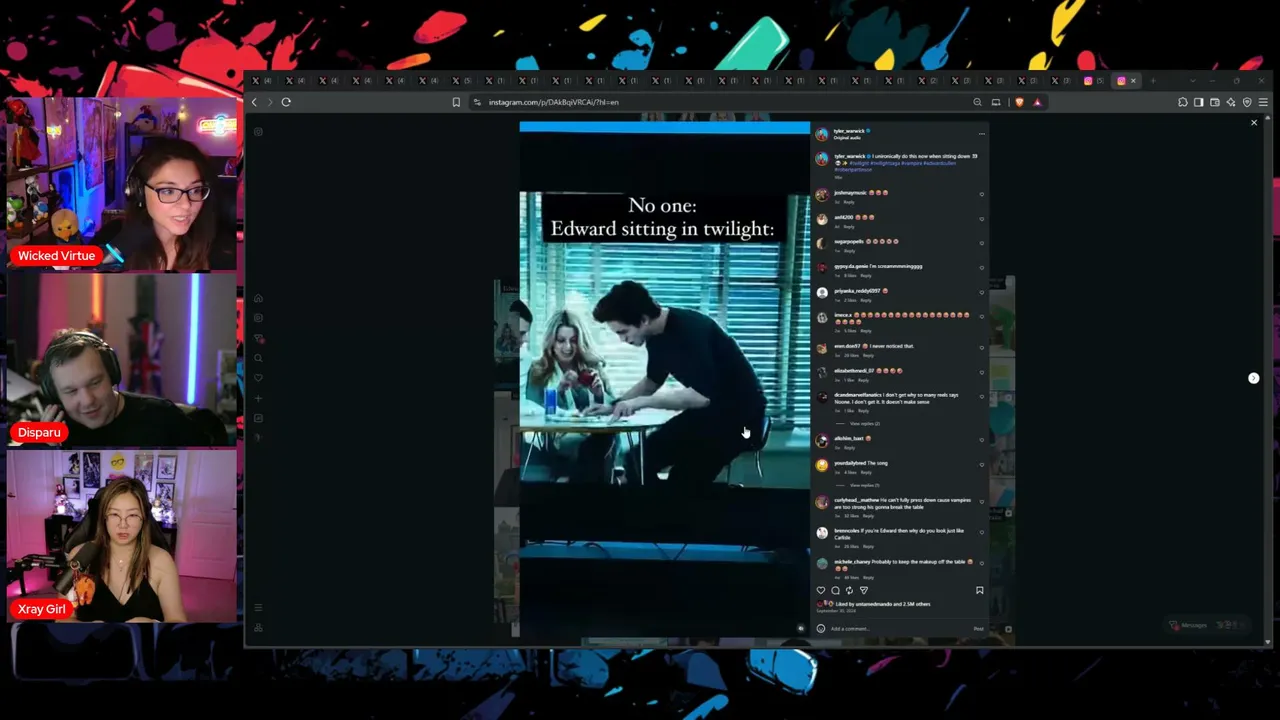Toggle the browser sidebar panel
Image resolution: width=1280 pixels, height=720 pixels.
click(x=1199, y=102)
